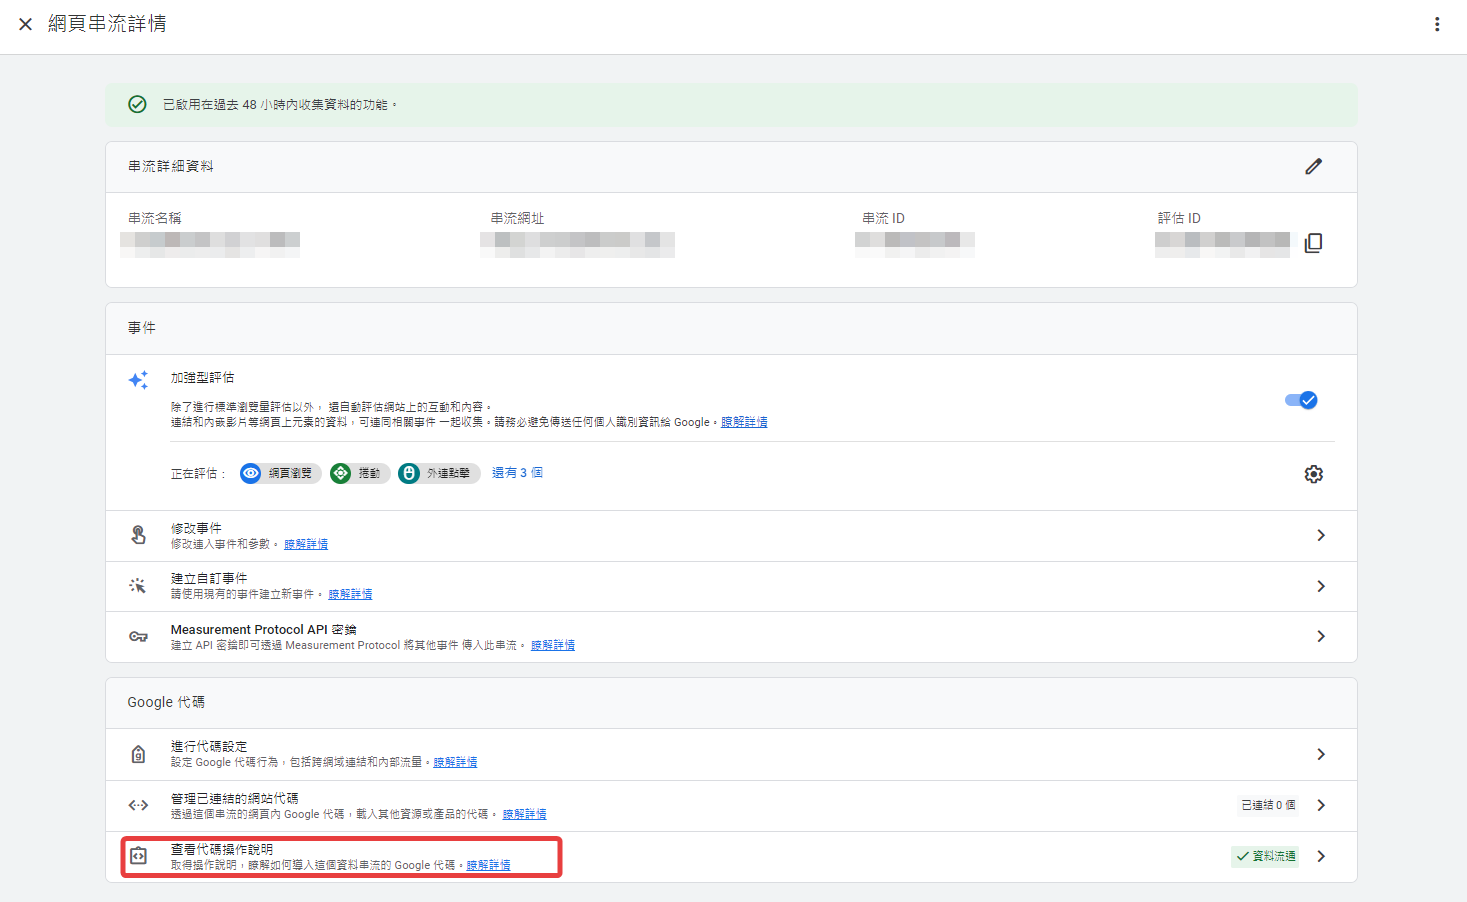Screen dimensions: 1467x902
Task: Click the 加強型評估 sparkle icon
Action: (x=139, y=380)
